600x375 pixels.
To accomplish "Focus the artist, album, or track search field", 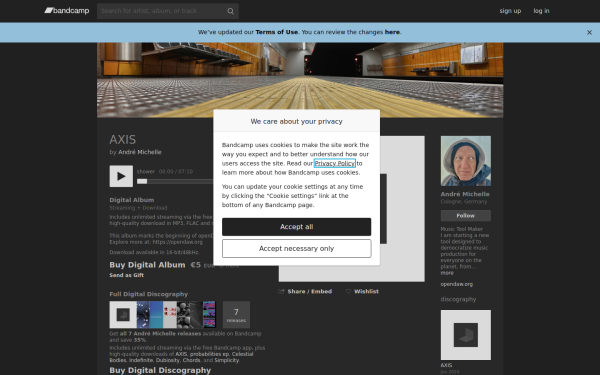I will coord(162,11).
